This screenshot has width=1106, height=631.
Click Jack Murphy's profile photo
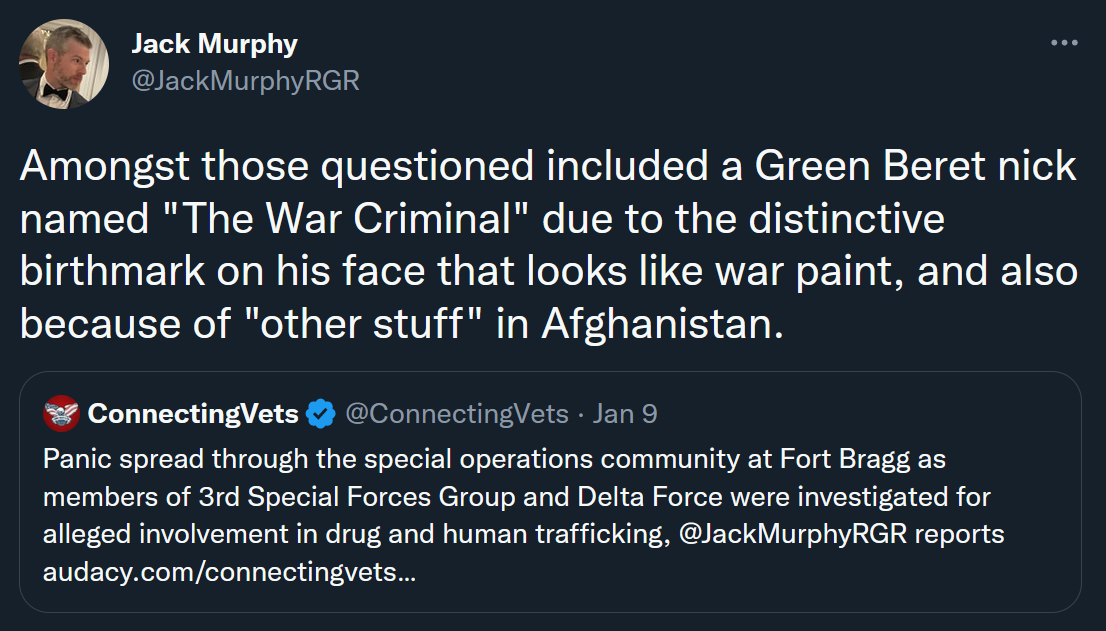pyautogui.click(x=64, y=64)
